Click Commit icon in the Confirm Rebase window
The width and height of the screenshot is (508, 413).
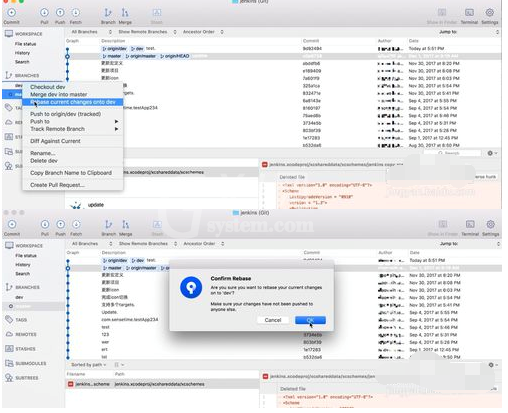click(12, 224)
